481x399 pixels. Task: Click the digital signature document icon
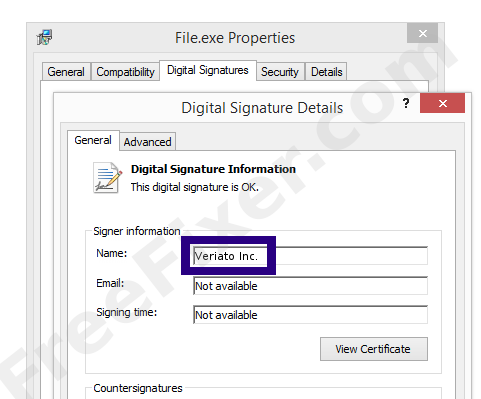click(x=107, y=178)
